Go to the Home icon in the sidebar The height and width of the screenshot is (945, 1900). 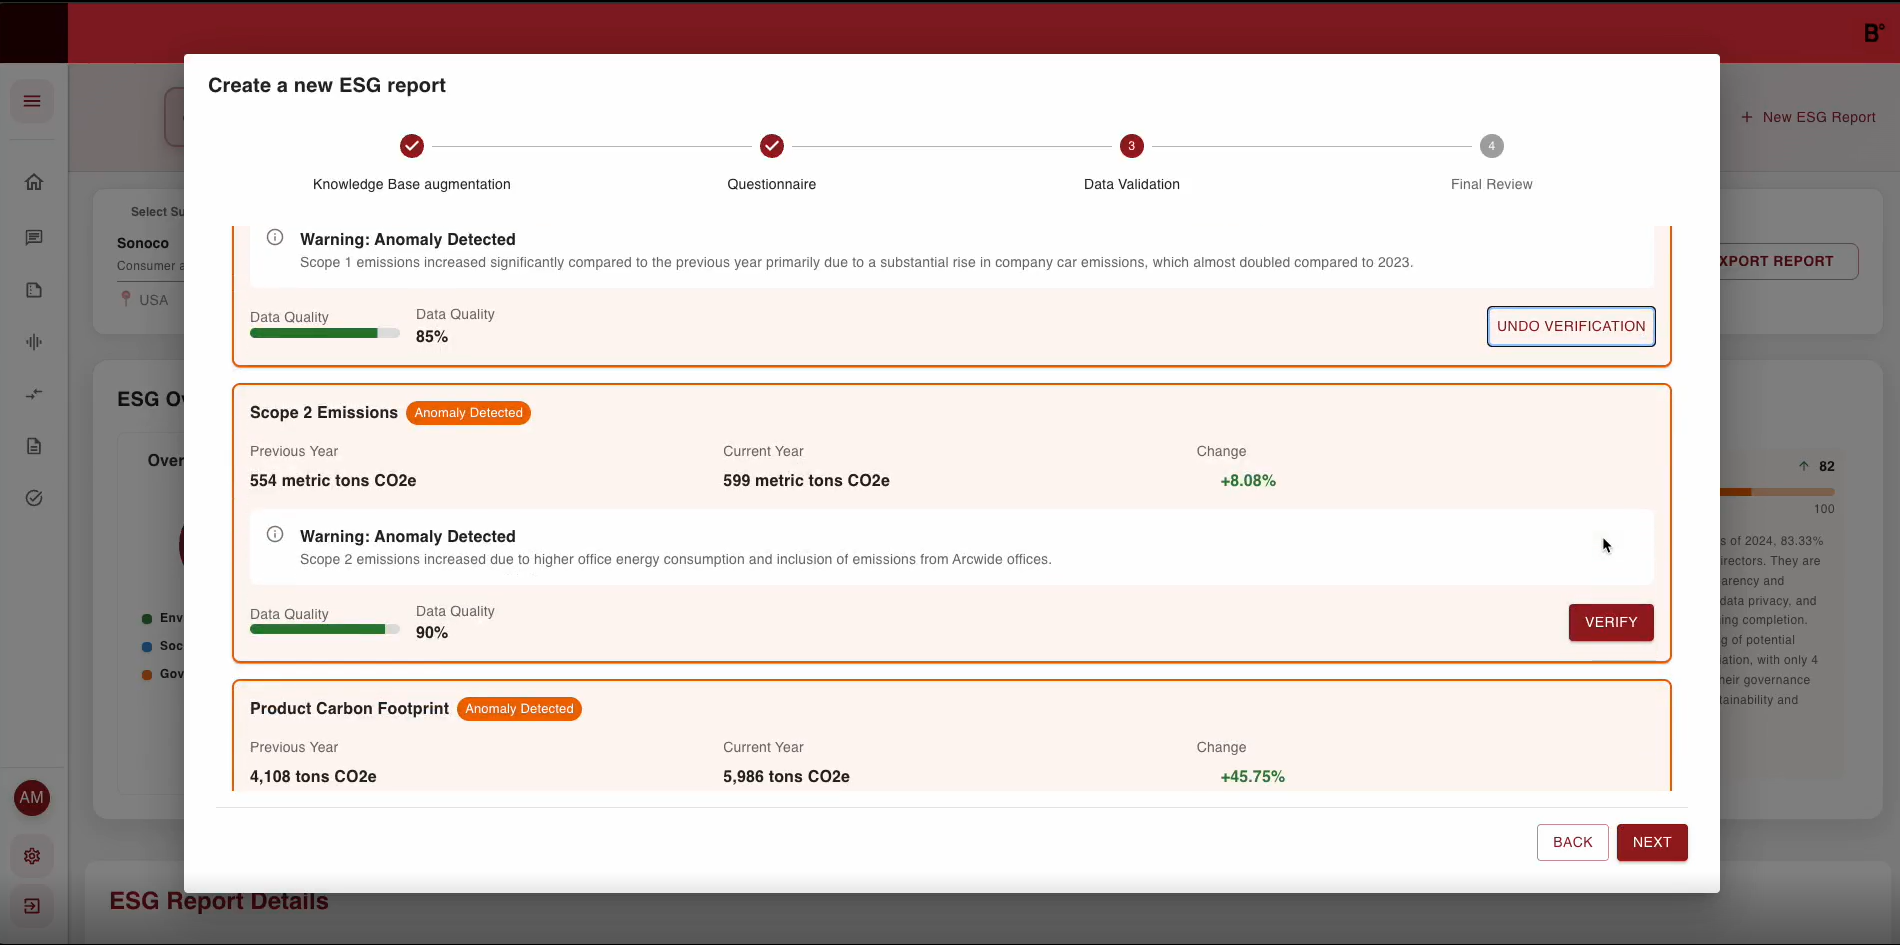(34, 182)
